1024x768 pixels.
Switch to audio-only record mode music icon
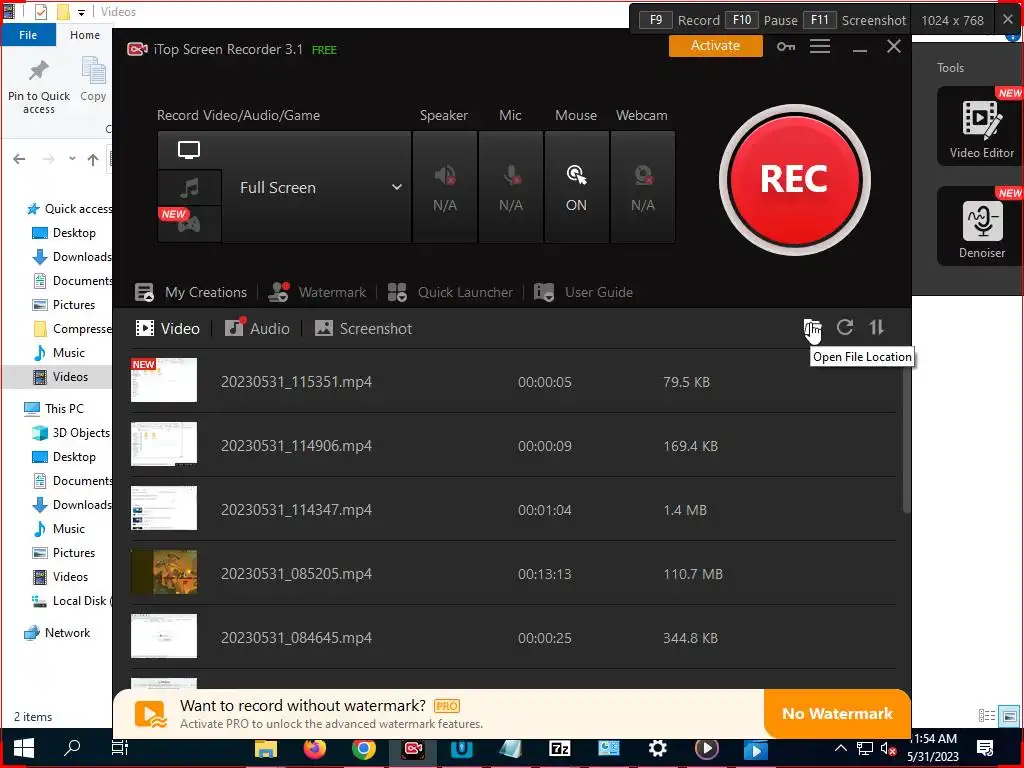click(x=189, y=189)
